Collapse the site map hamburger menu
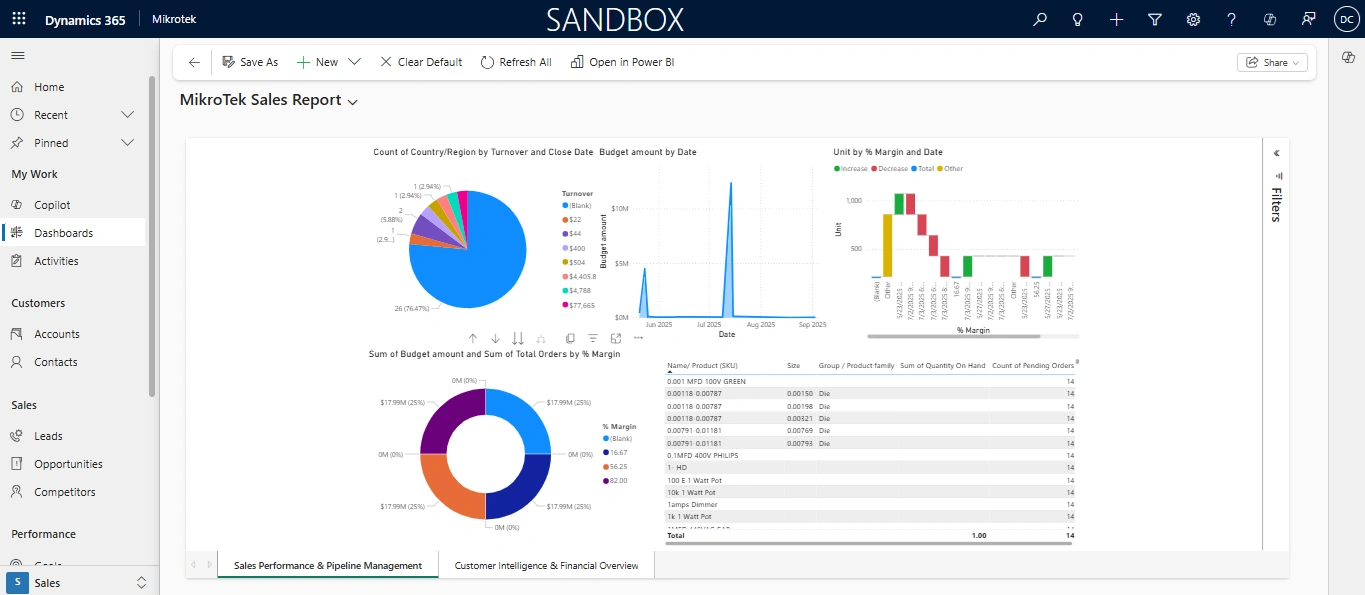 pos(18,55)
